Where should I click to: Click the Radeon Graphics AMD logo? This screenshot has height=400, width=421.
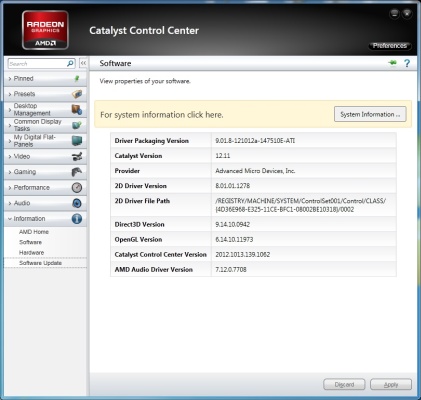45,30
